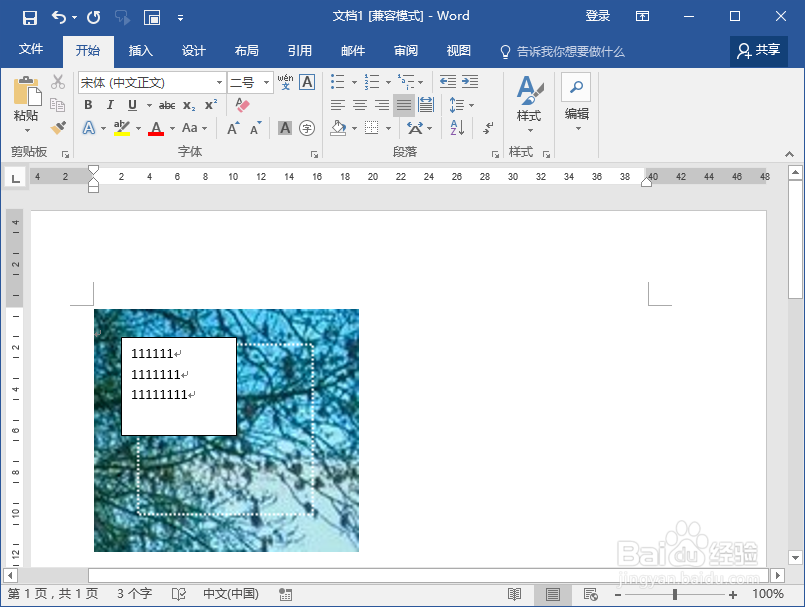Open the Format Painter tool
The width and height of the screenshot is (805, 607).
[58, 128]
